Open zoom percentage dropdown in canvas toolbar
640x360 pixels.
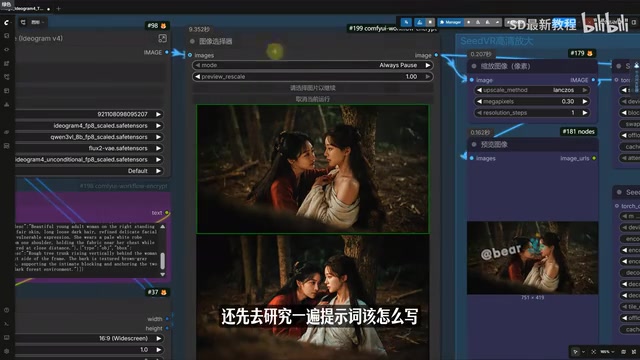[x=607, y=351]
